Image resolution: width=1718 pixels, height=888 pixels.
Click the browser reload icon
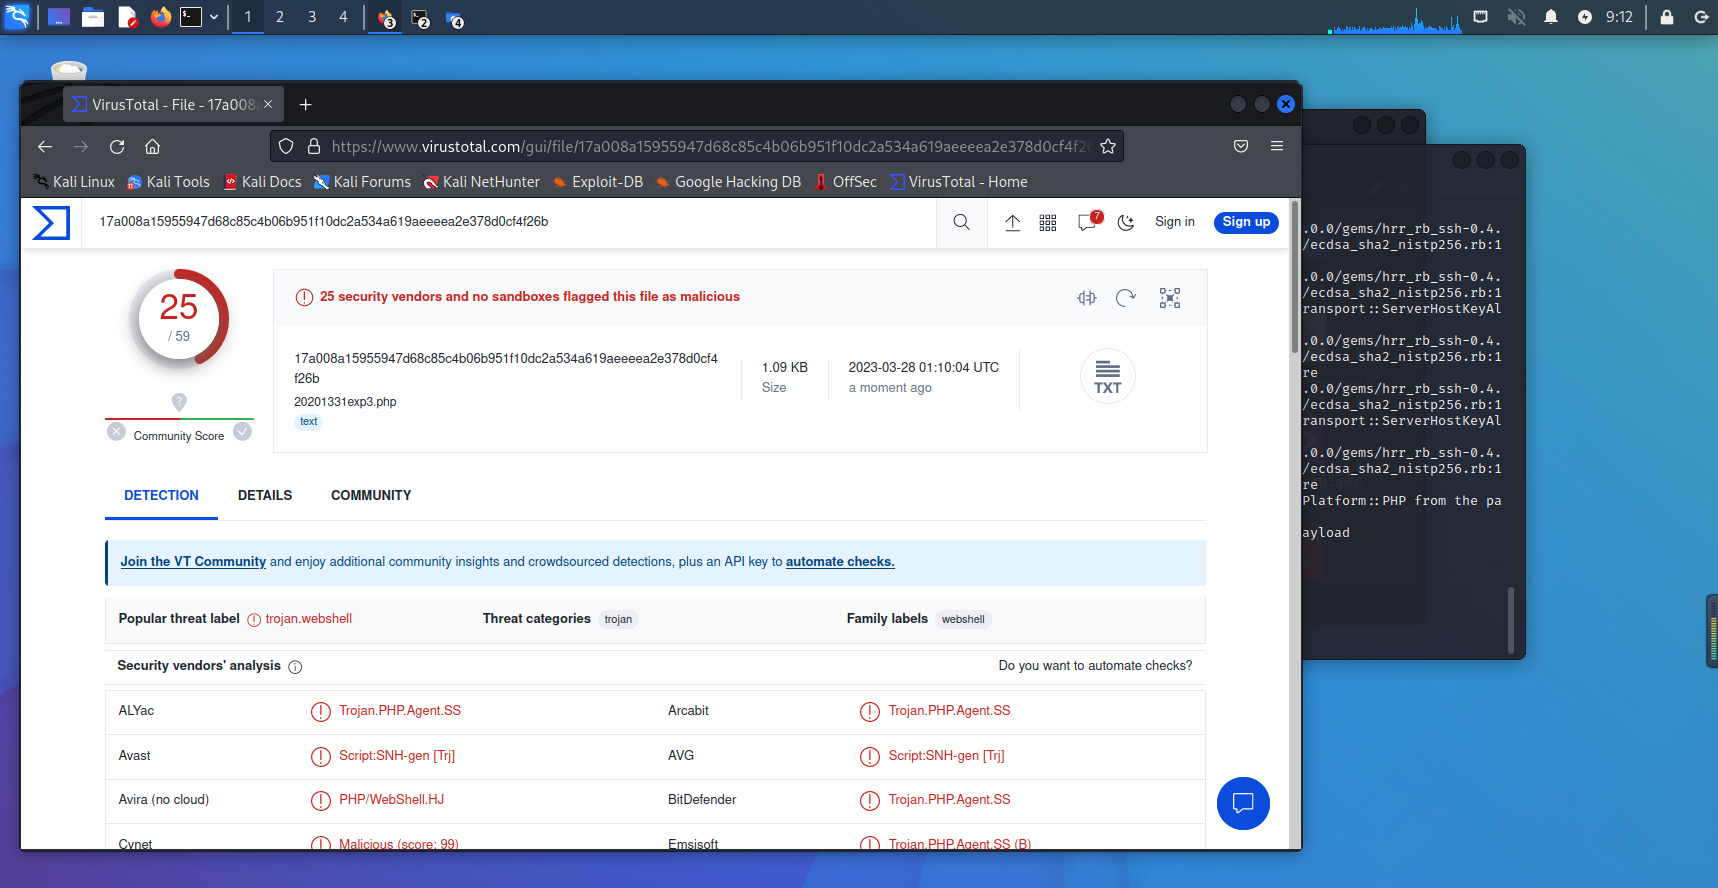tap(117, 147)
